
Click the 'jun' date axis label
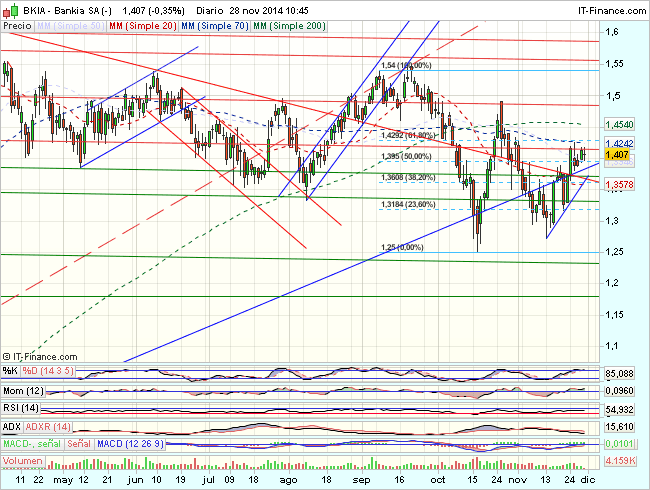[x=136, y=480]
